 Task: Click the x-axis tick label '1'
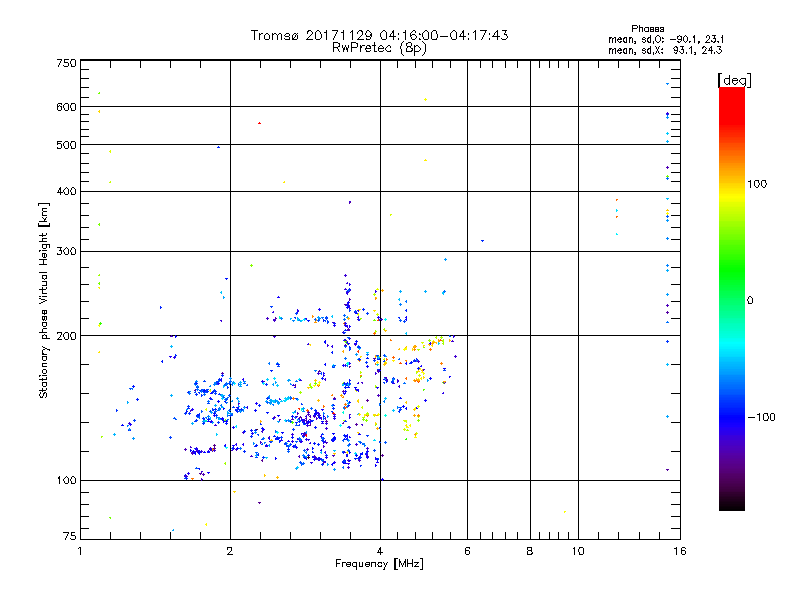(80, 551)
